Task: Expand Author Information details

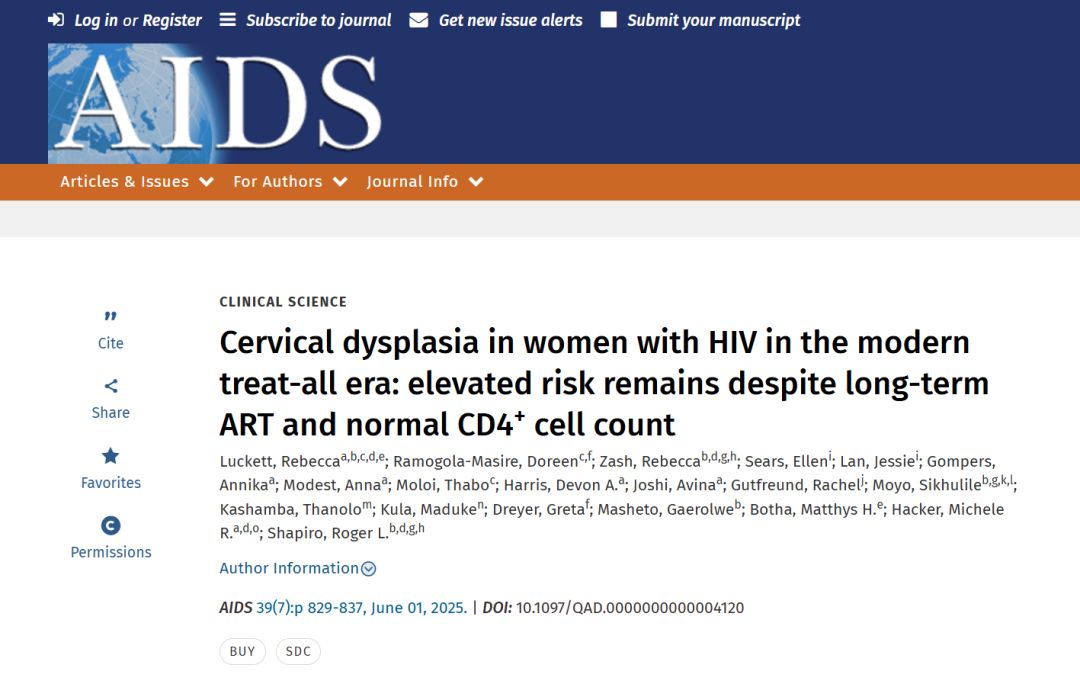Action: click(298, 568)
